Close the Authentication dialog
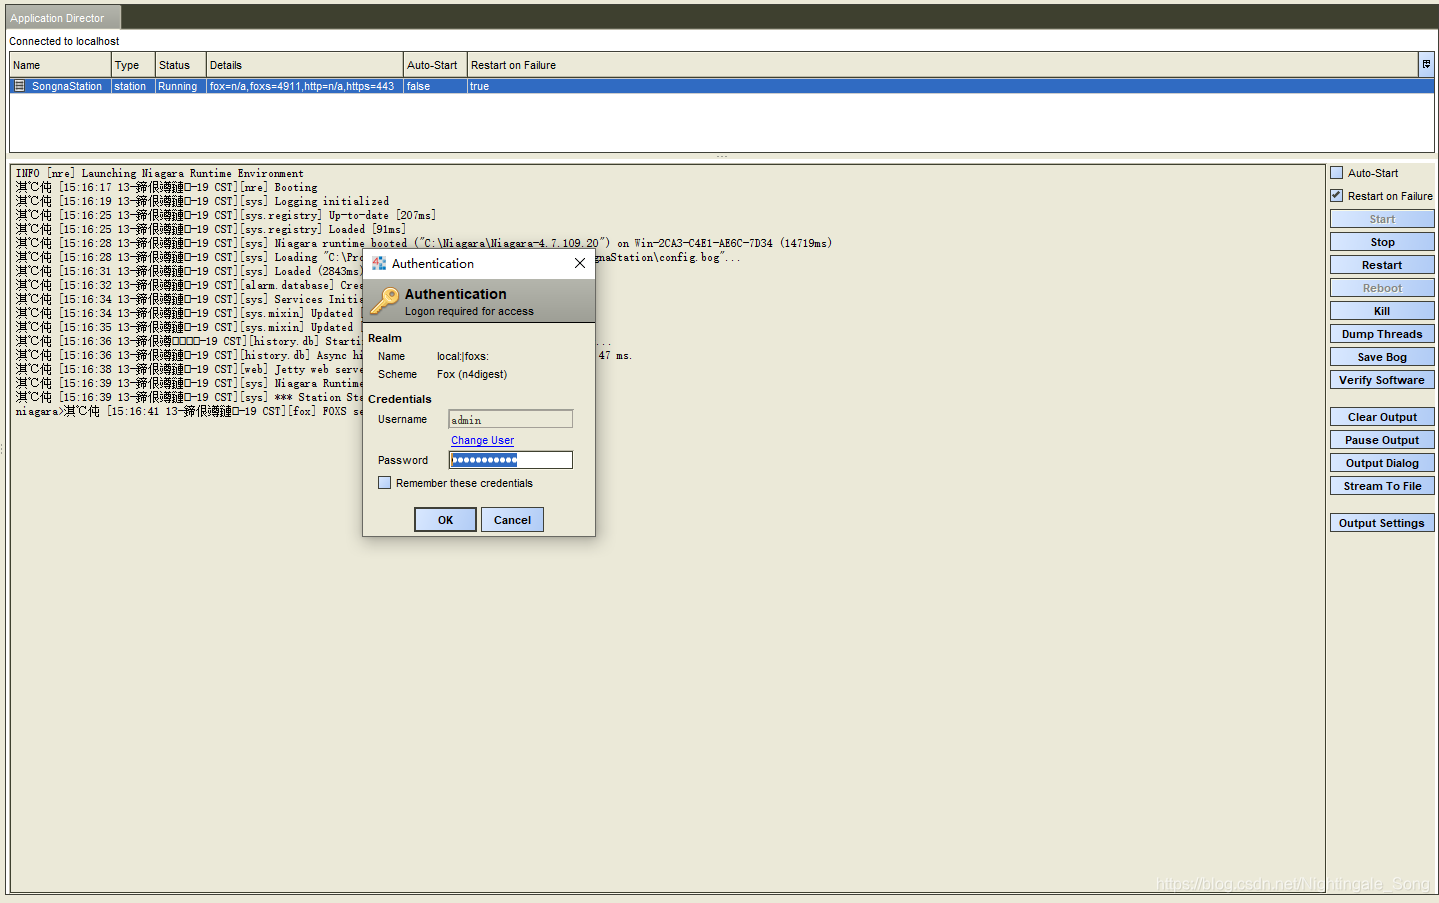This screenshot has height=903, width=1439. (x=580, y=263)
